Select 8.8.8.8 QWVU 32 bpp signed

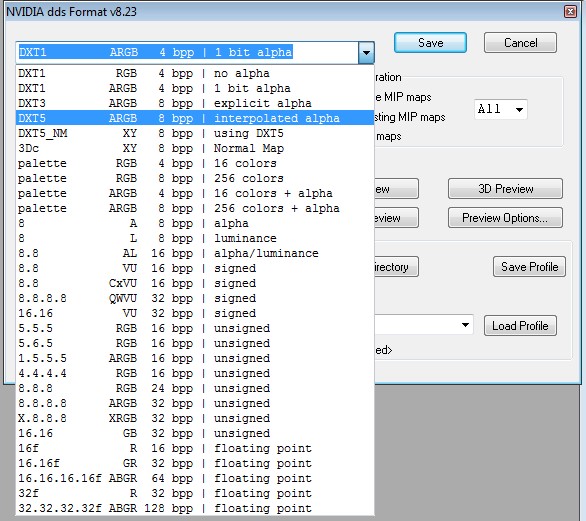tap(195, 298)
